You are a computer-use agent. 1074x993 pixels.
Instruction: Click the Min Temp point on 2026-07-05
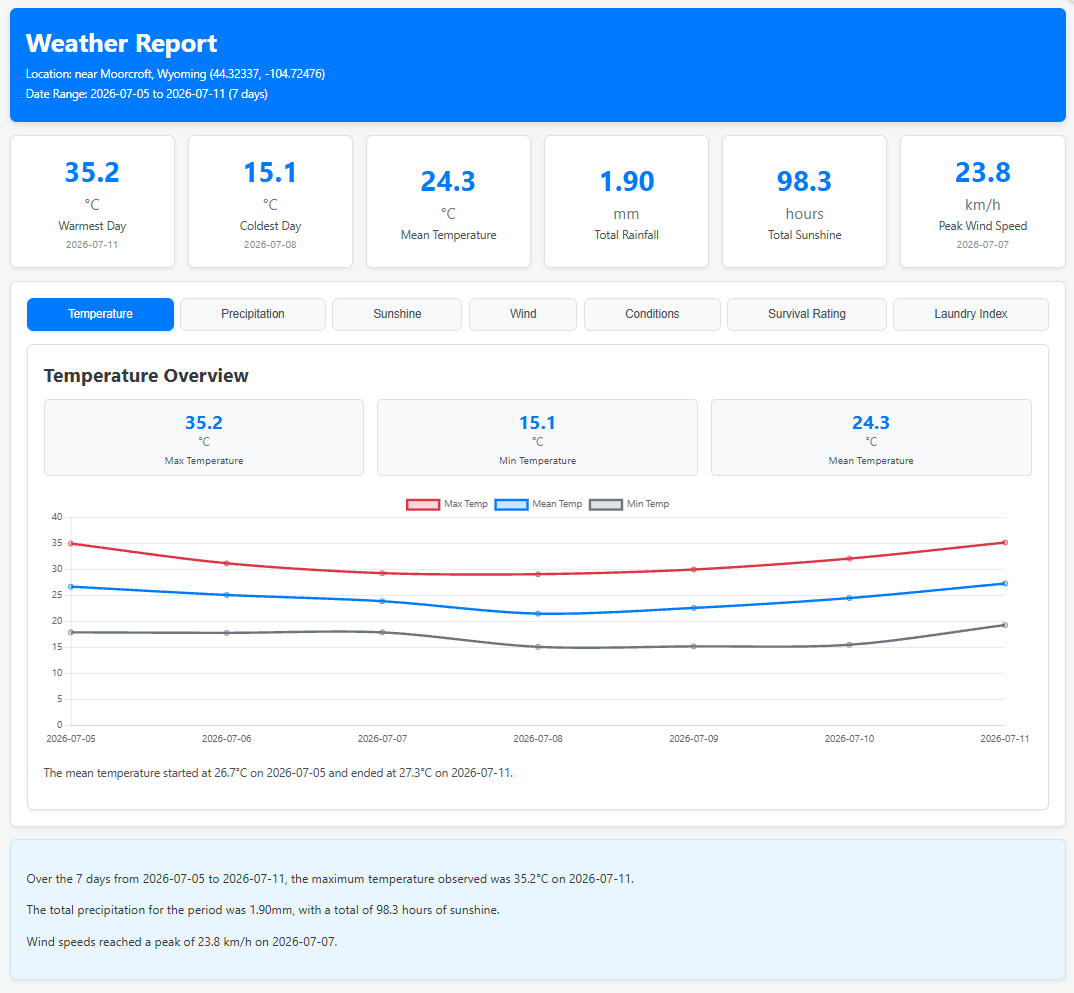point(71,632)
